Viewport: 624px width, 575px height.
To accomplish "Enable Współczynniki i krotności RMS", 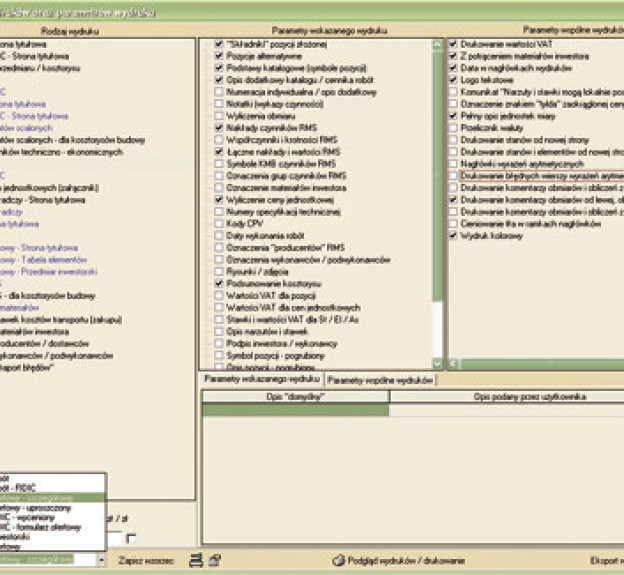I will pyautogui.click(x=219, y=140).
